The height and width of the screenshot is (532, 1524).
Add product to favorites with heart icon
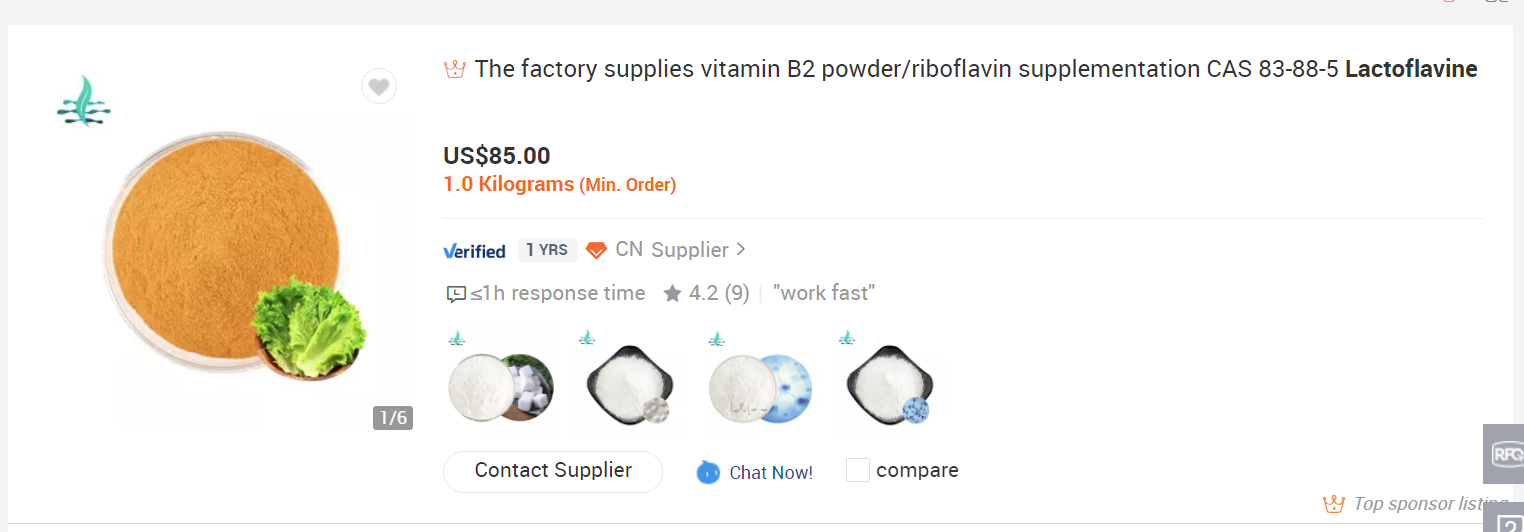[378, 87]
